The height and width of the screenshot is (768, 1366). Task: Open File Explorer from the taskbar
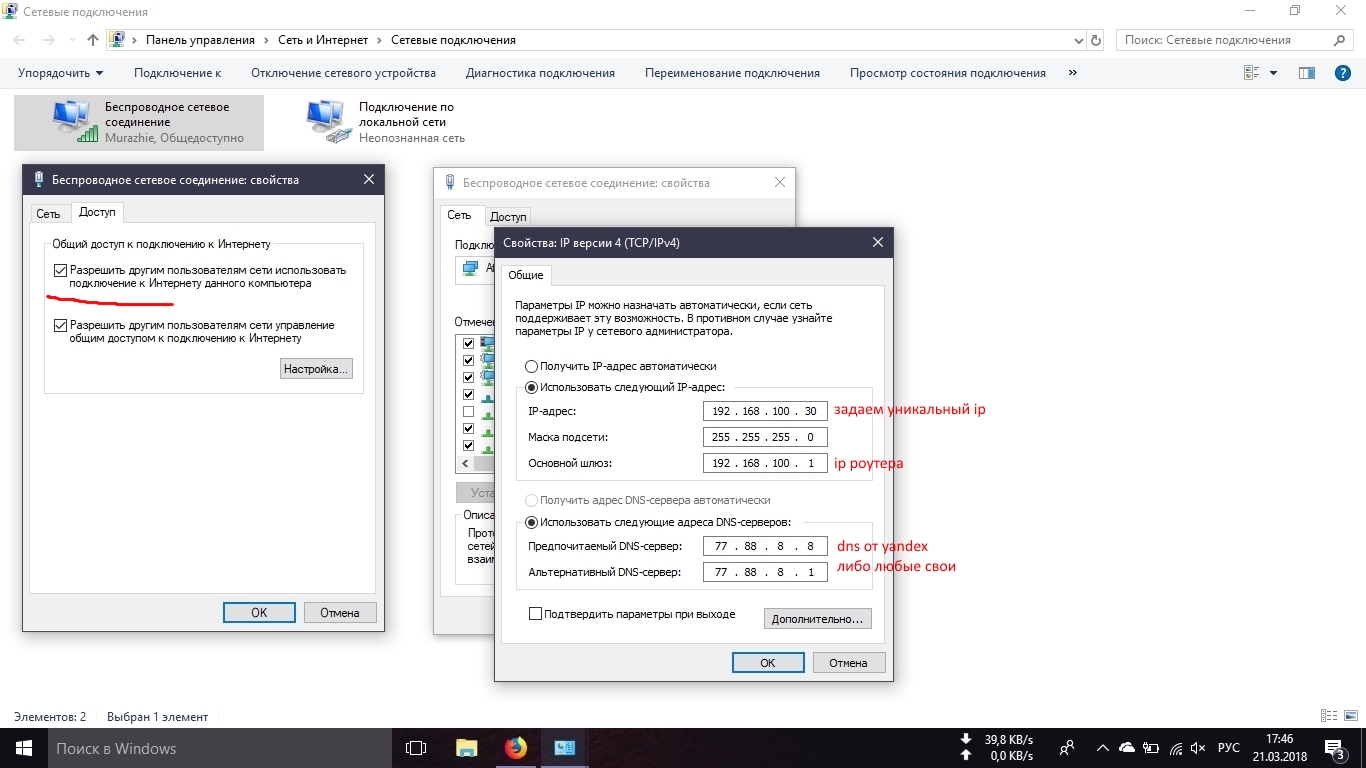[466, 748]
